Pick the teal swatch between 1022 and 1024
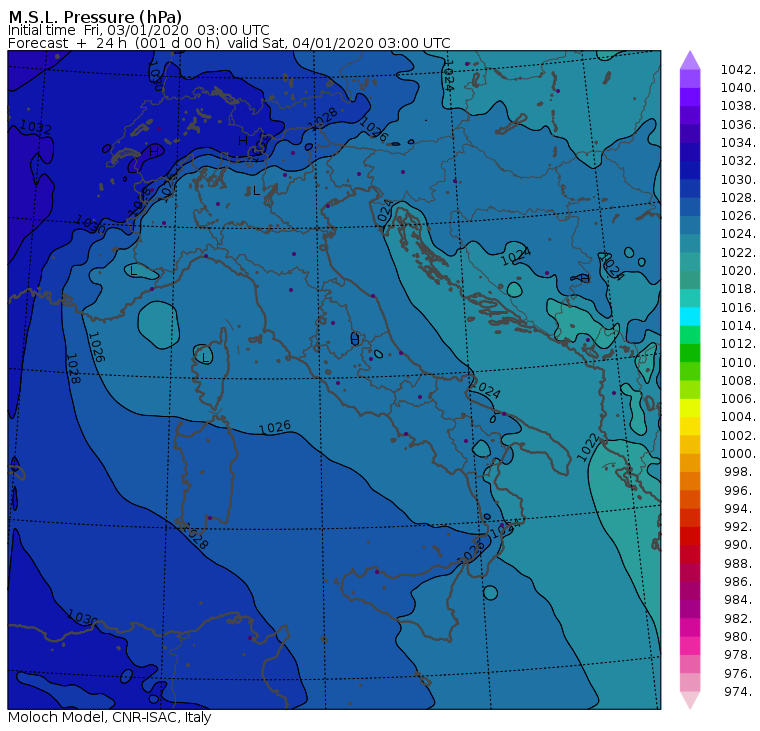This screenshot has width=760, height=731. (690, 243)
